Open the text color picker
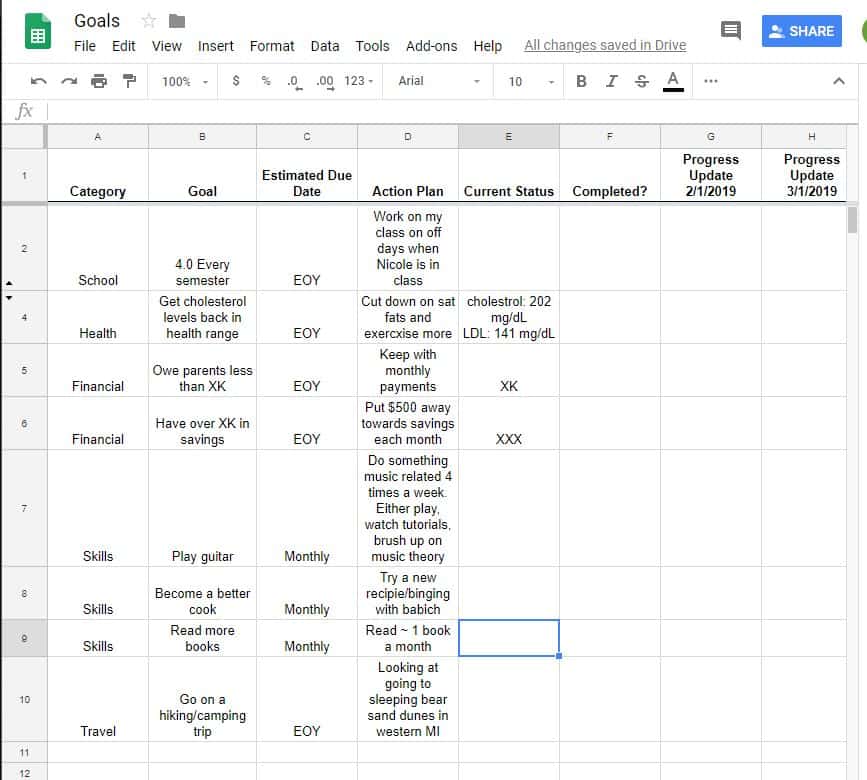This screenshot has height=780, width=867. tap(672, 81)
